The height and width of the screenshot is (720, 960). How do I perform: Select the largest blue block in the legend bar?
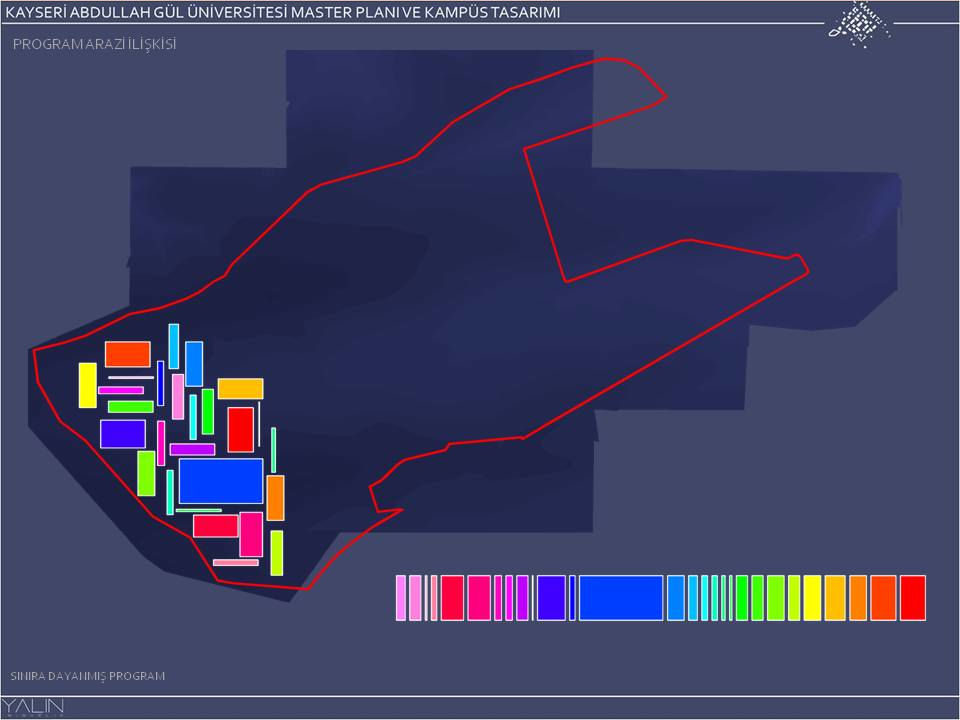click(621, 597)
